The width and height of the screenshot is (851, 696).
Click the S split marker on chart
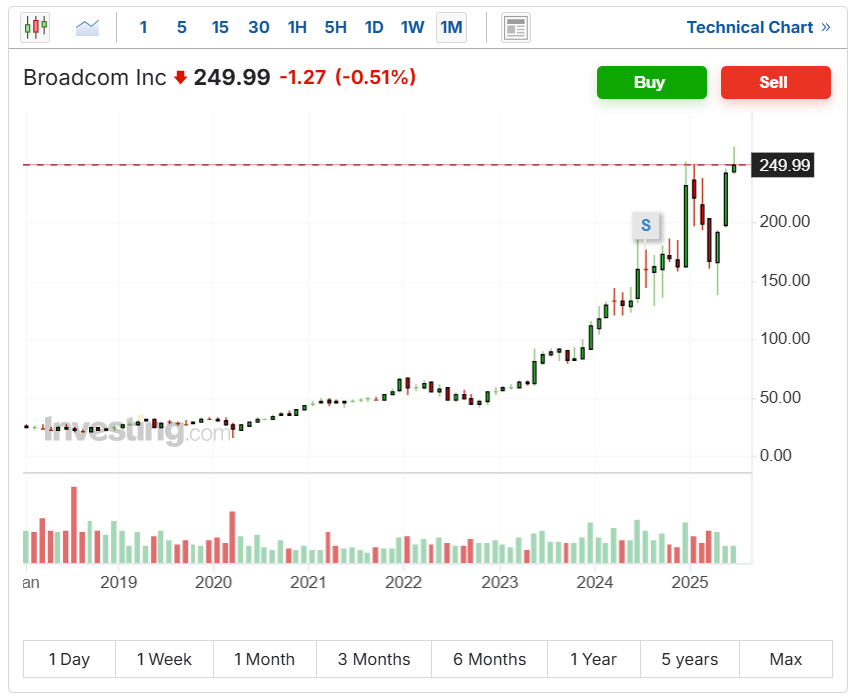click(x=645, y=225)
